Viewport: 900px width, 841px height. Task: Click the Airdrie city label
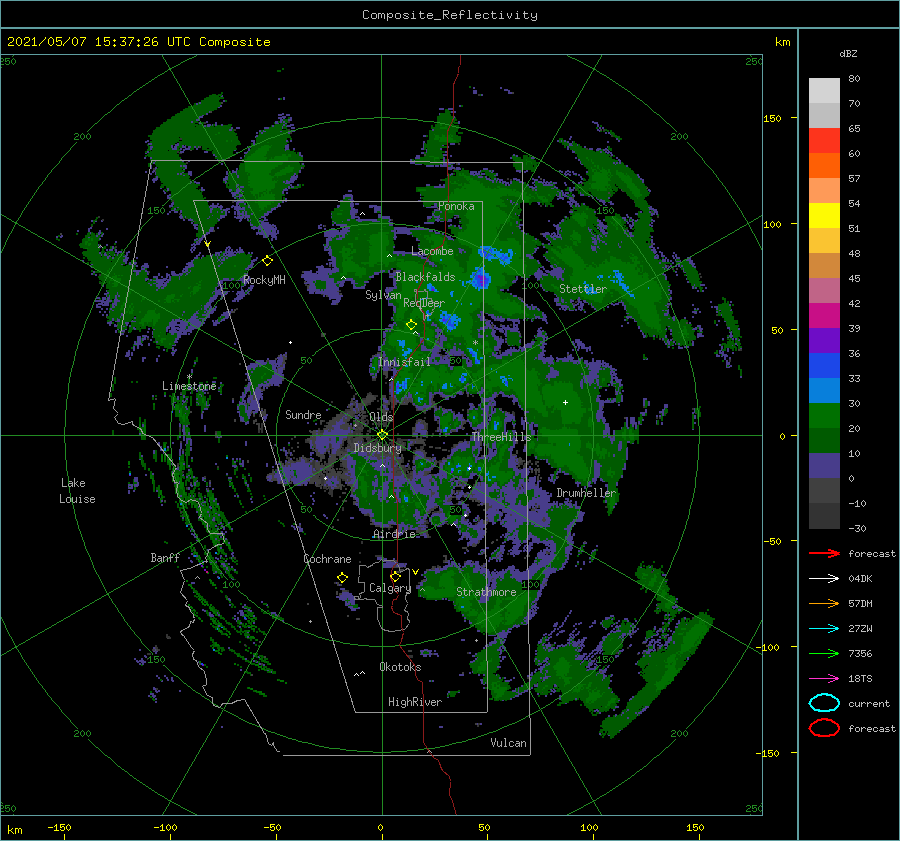pyautogui.click(x=394, y=534)
